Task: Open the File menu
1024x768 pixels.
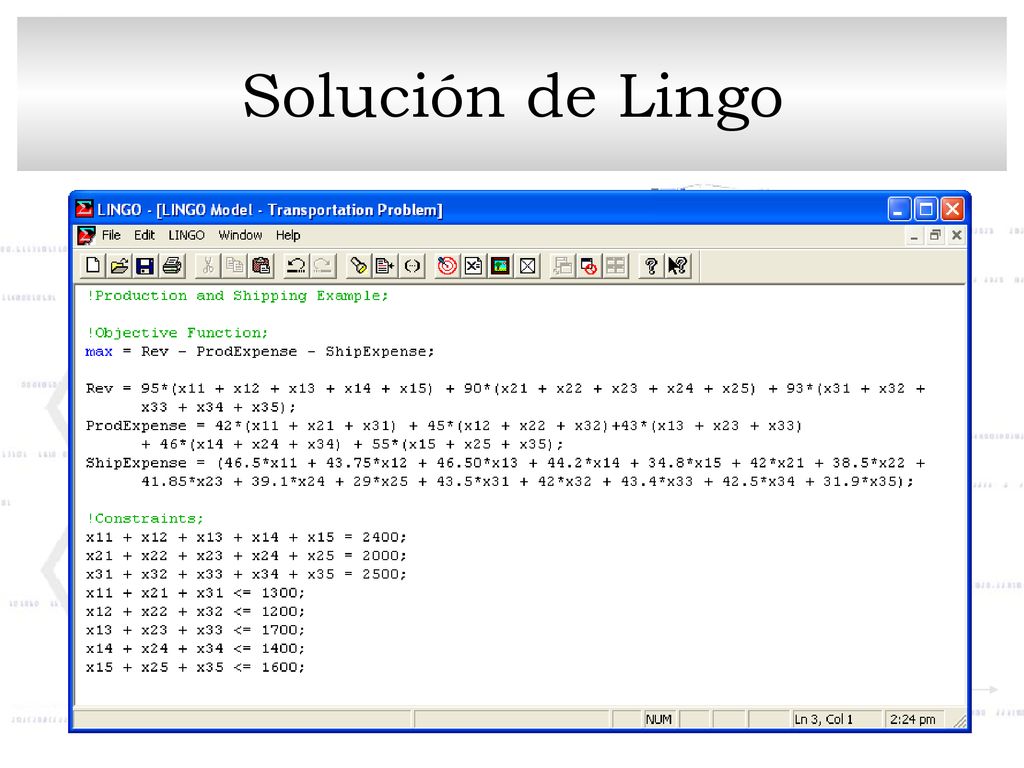Action: point(111,235)
